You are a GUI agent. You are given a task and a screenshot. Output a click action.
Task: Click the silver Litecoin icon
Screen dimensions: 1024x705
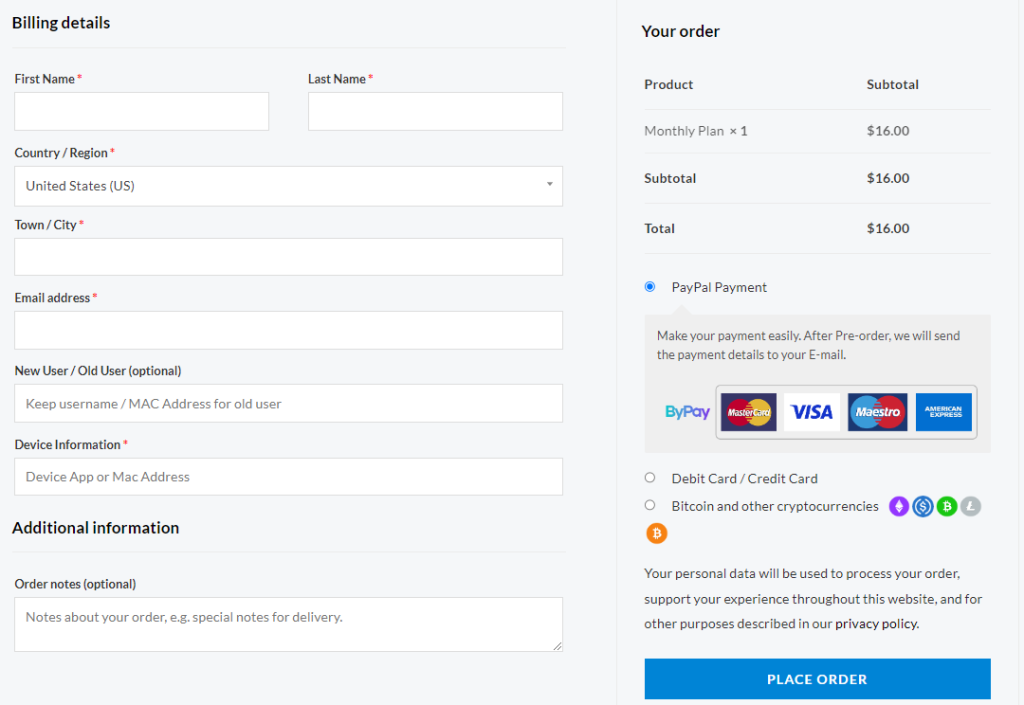pos(971,507)
